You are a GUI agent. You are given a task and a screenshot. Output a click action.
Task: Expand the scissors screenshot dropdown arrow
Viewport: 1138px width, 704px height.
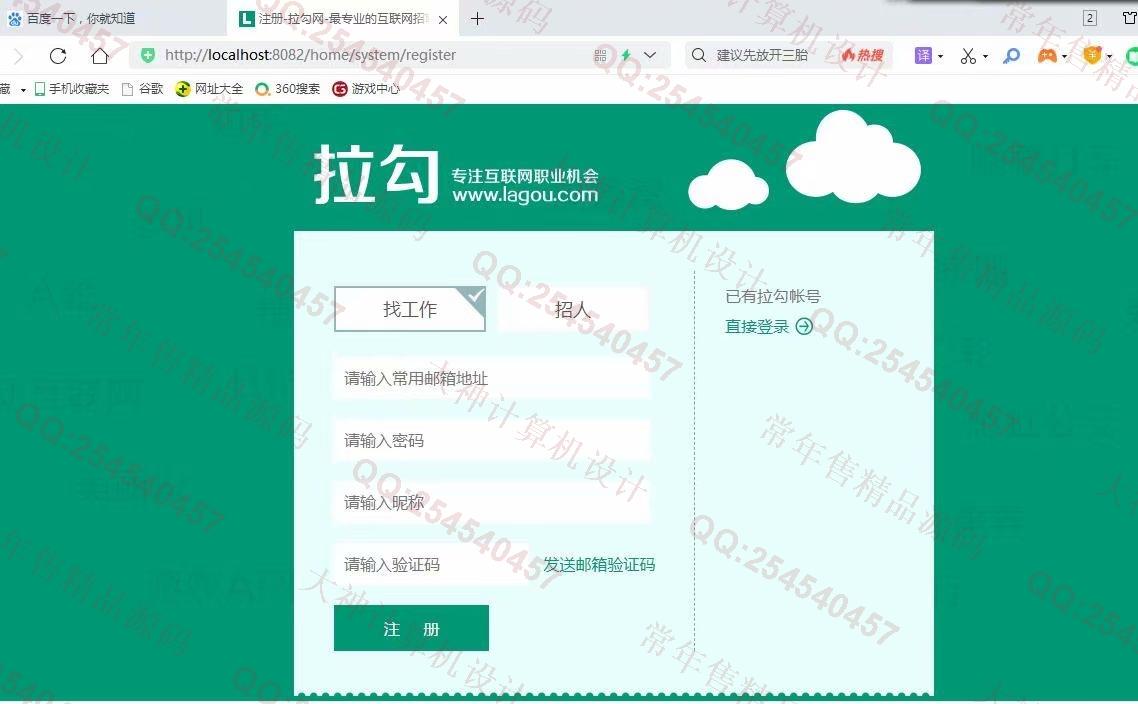point(985,56)
